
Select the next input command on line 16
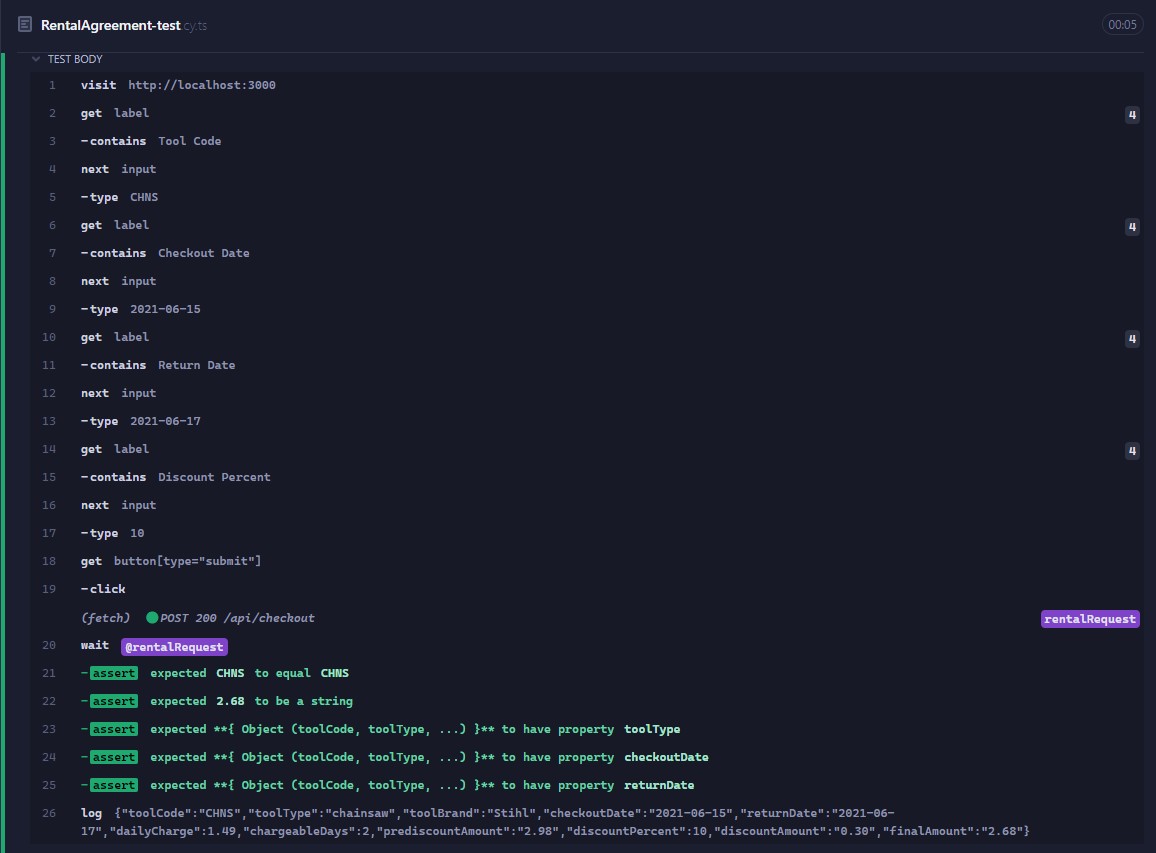[587, 506]
